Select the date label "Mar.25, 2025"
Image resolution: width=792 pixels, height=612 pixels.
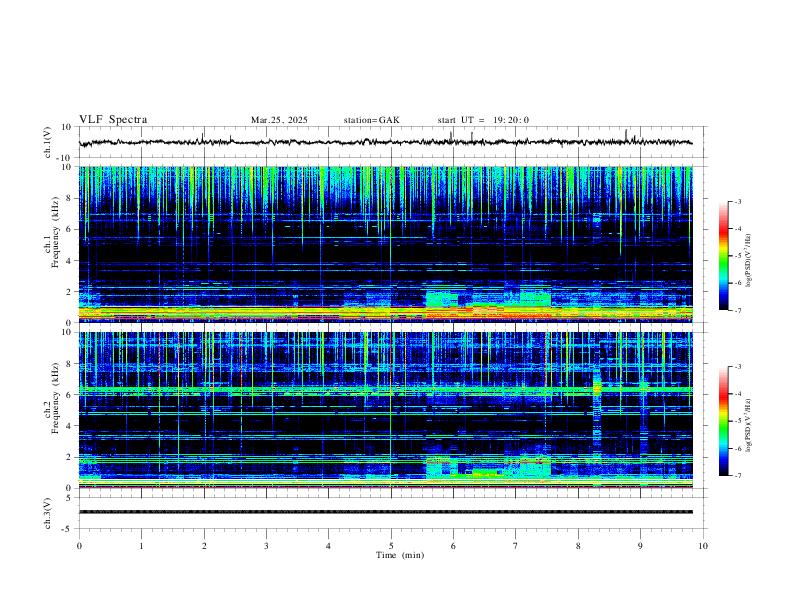pyautogui.click(x=279, y=120)
